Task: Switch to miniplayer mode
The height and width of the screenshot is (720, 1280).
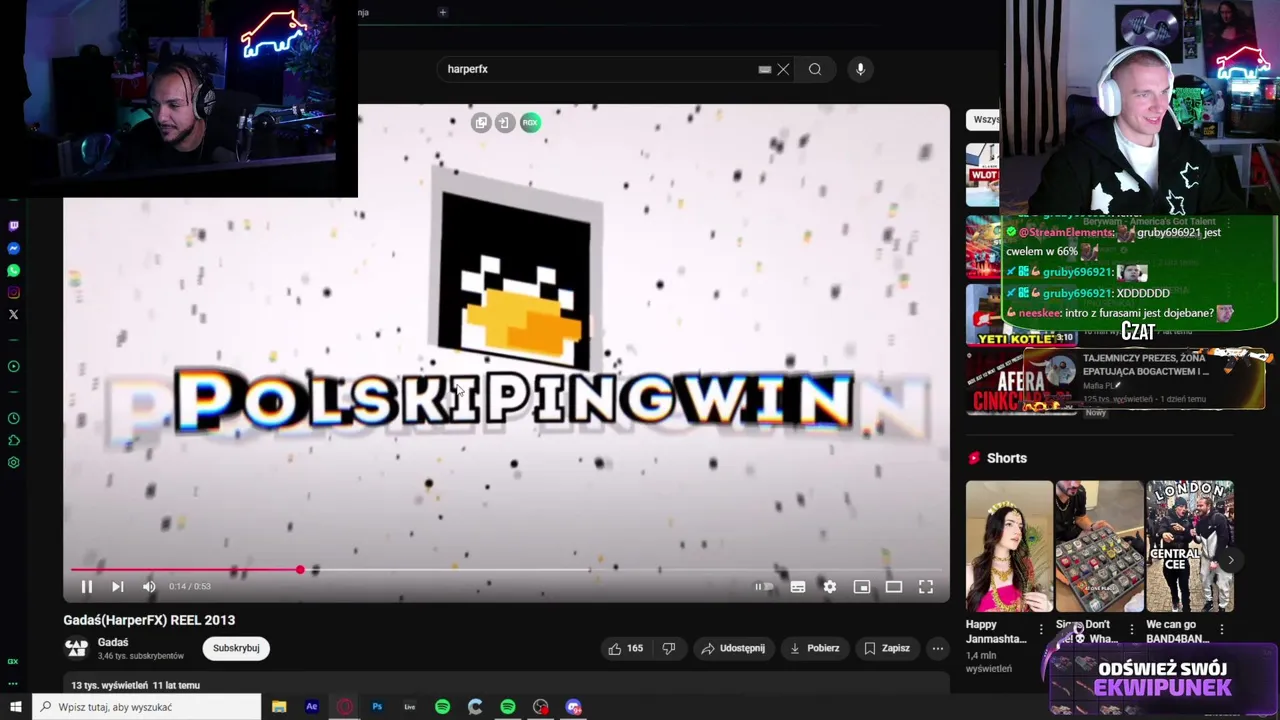Action: click(862, 587)
